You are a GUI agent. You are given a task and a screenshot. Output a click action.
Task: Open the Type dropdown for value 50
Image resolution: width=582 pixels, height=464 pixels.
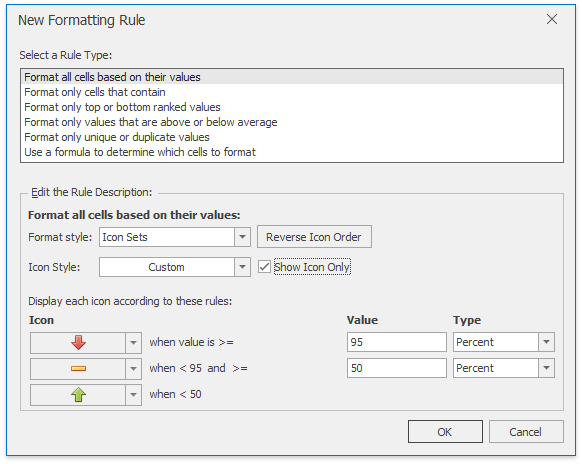[x=546, y=368]
